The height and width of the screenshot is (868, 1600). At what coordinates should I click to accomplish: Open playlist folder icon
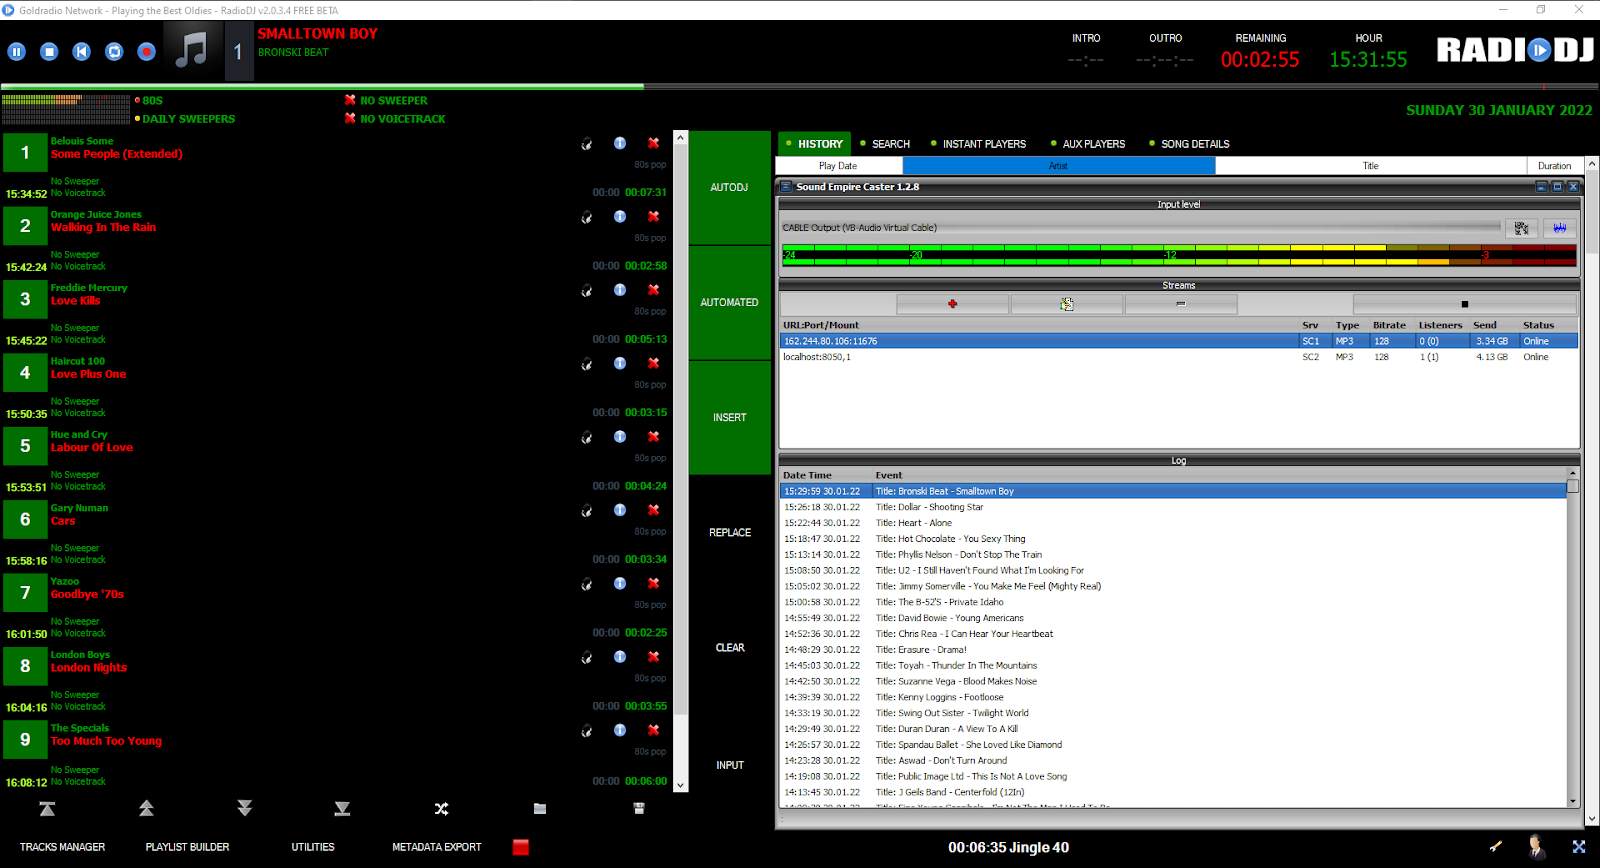(x=540, y=808)
